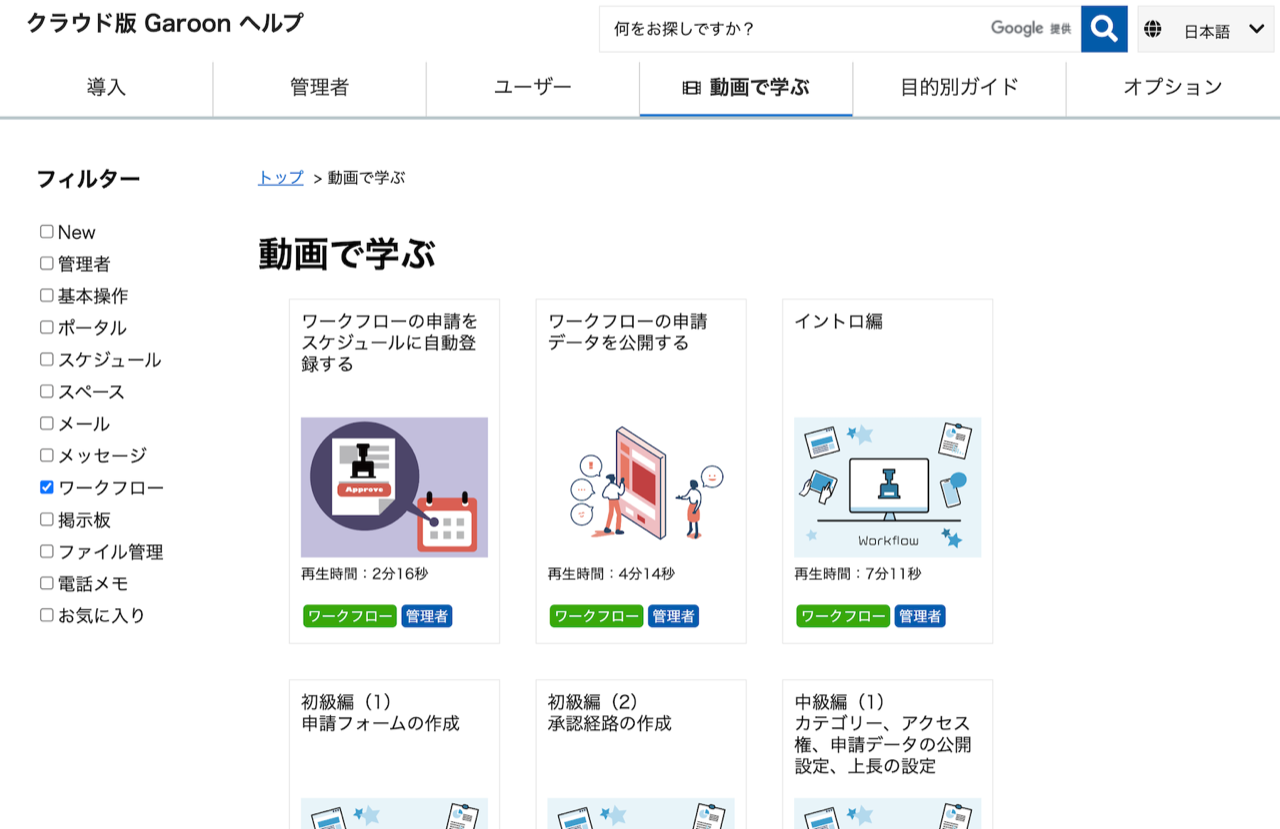Open the Workflow monitor thumbnail for イントロ編
This screenshot has height=829, width=1280.
[x=887, y=487]
